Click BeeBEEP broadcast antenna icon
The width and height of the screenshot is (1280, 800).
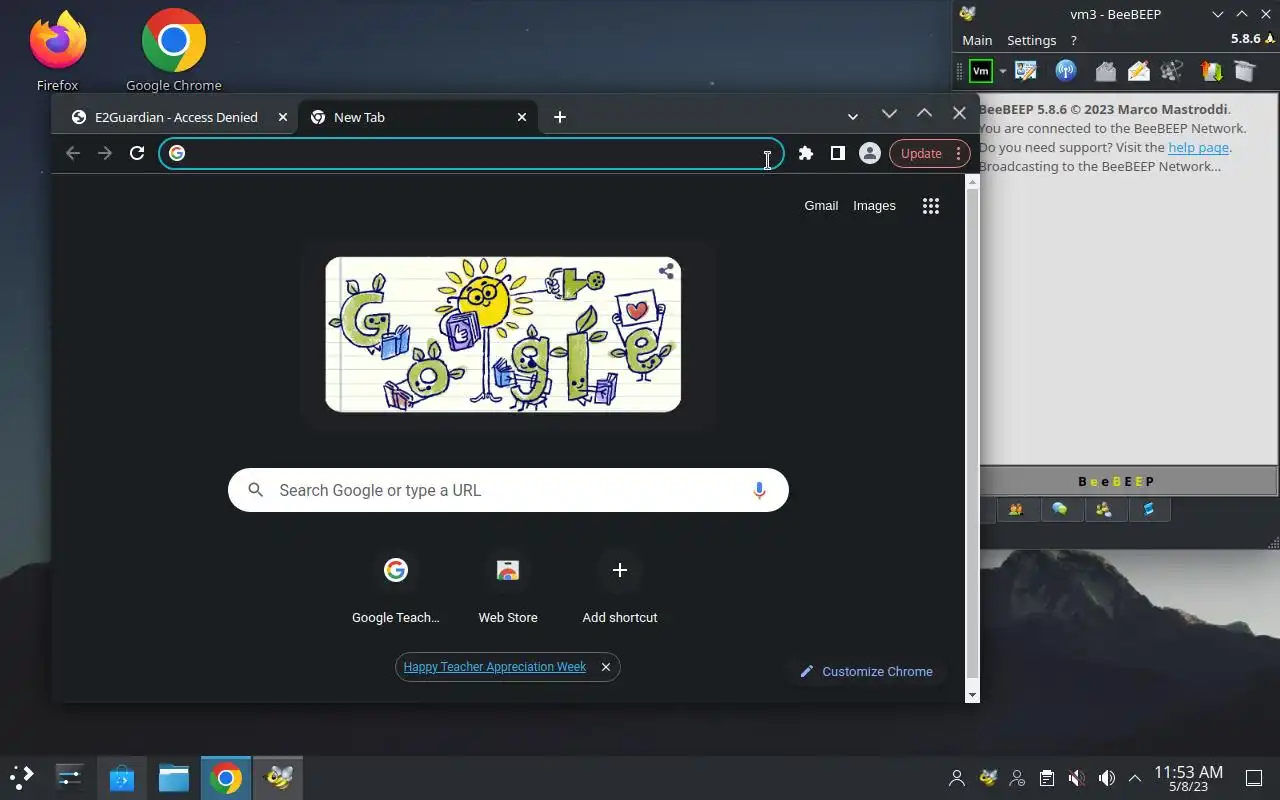pos(1066,71)
